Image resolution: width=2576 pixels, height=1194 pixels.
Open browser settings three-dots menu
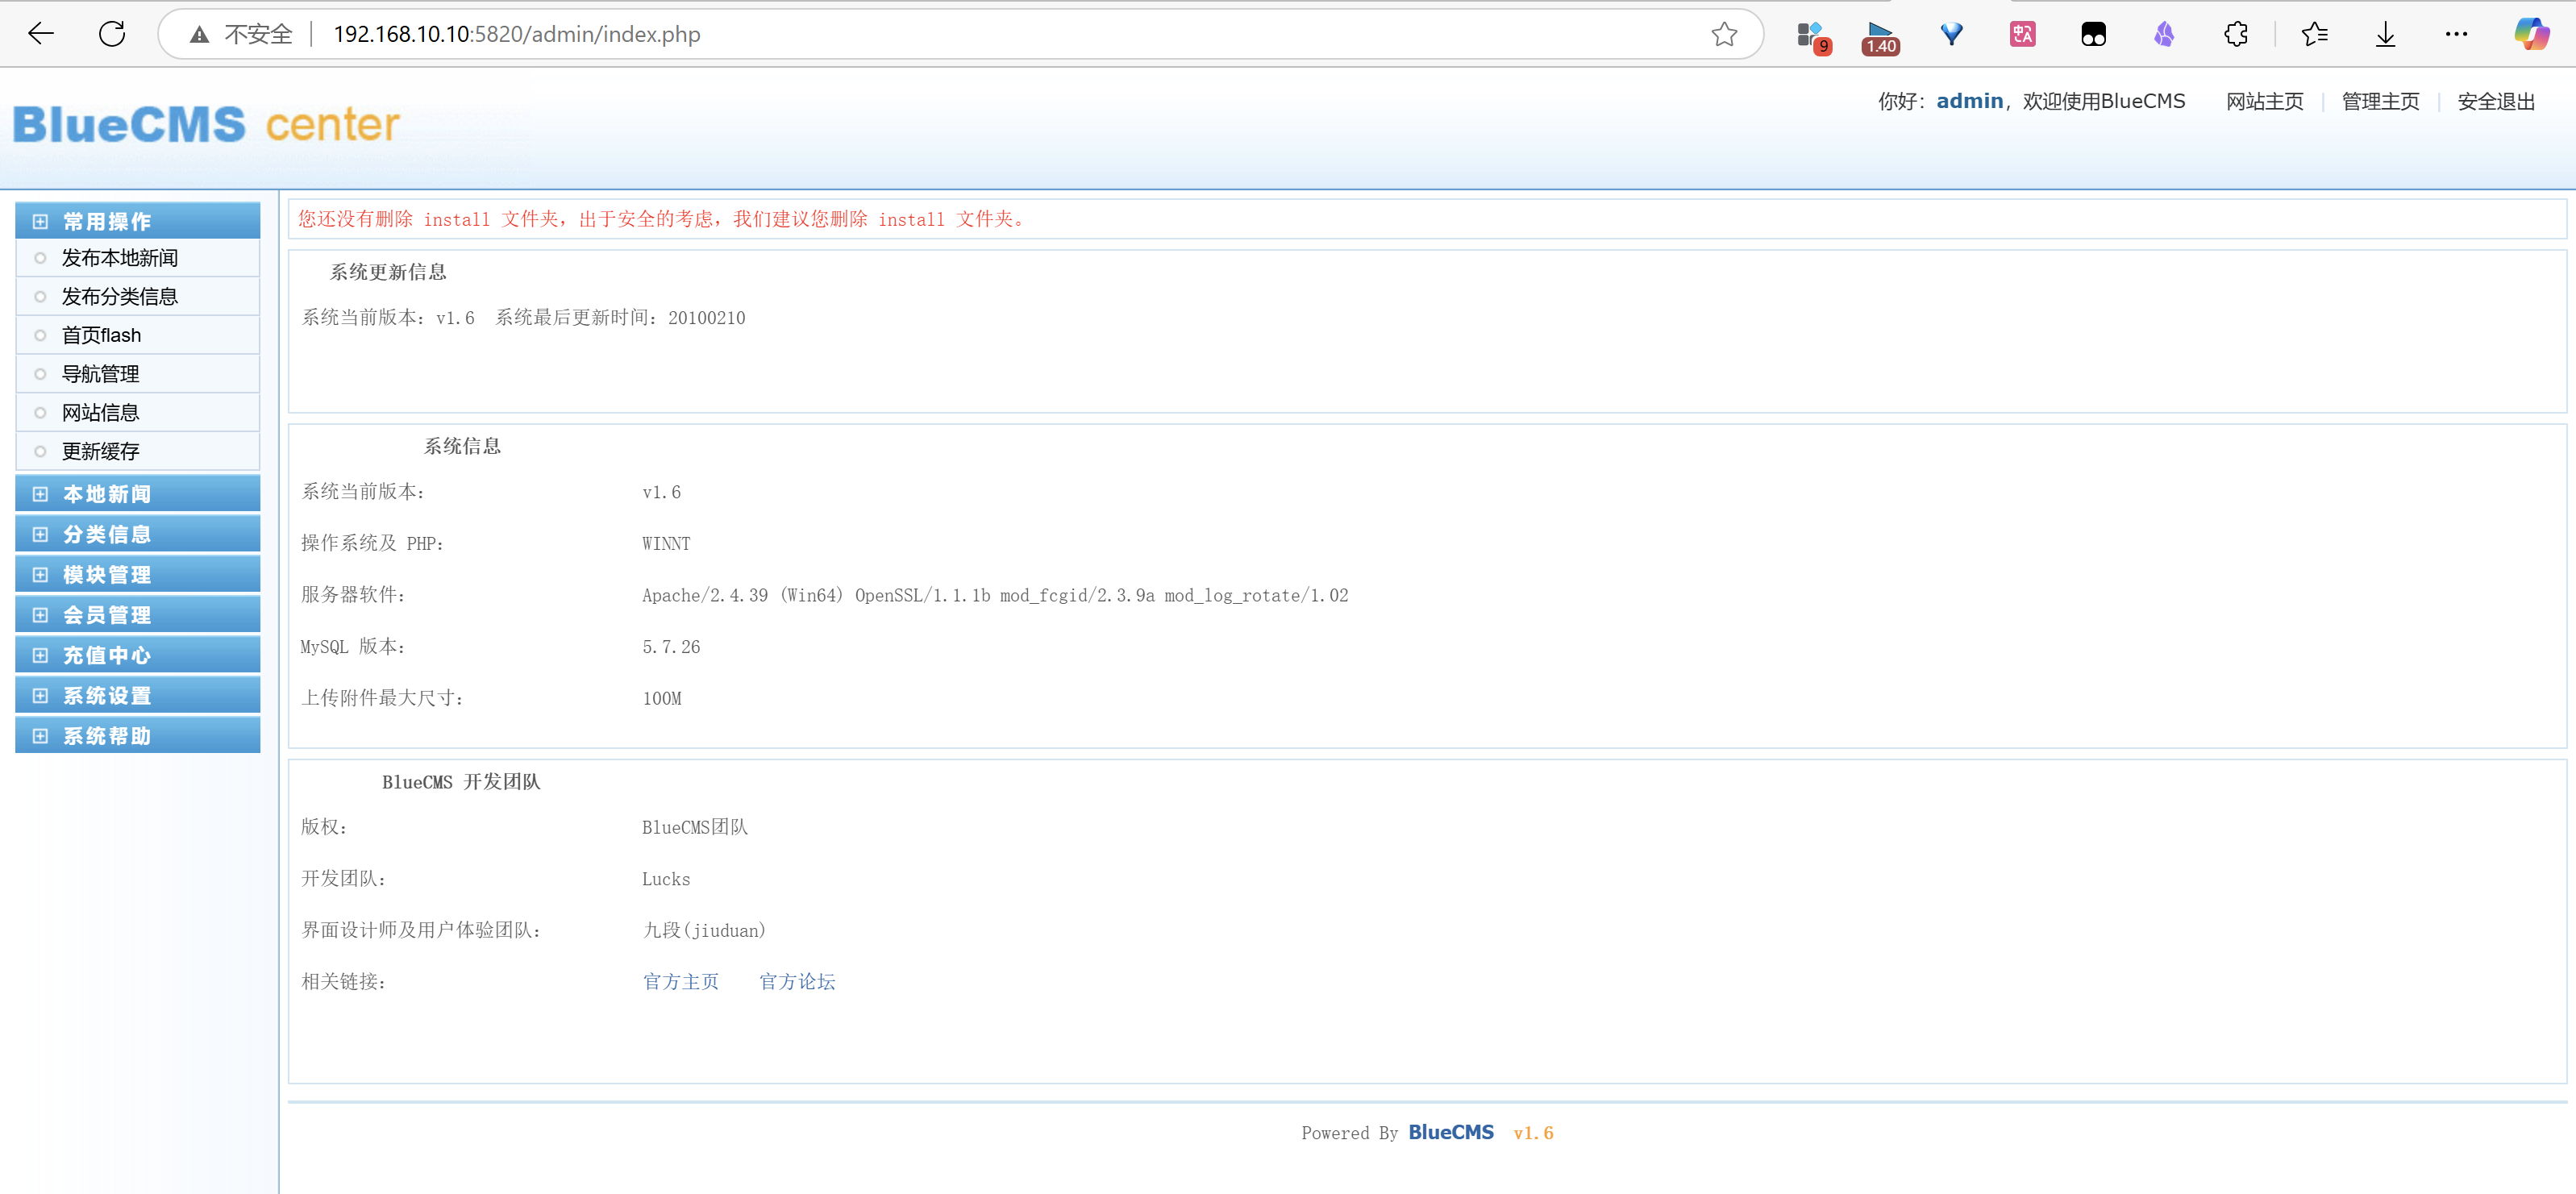tap(2456, 34)
